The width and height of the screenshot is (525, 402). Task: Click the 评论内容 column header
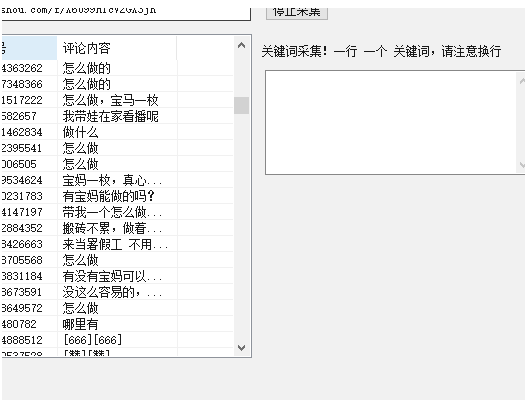coord(117,48)
